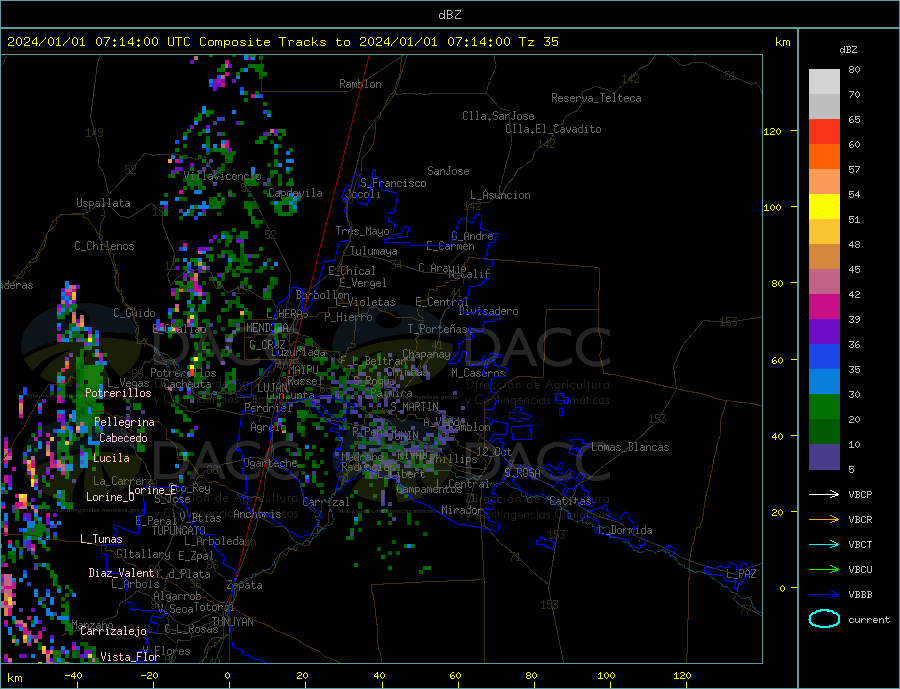Click the Lomas_Blancas place label
Viewport: 900px width, 689px height.
point(630,447)
